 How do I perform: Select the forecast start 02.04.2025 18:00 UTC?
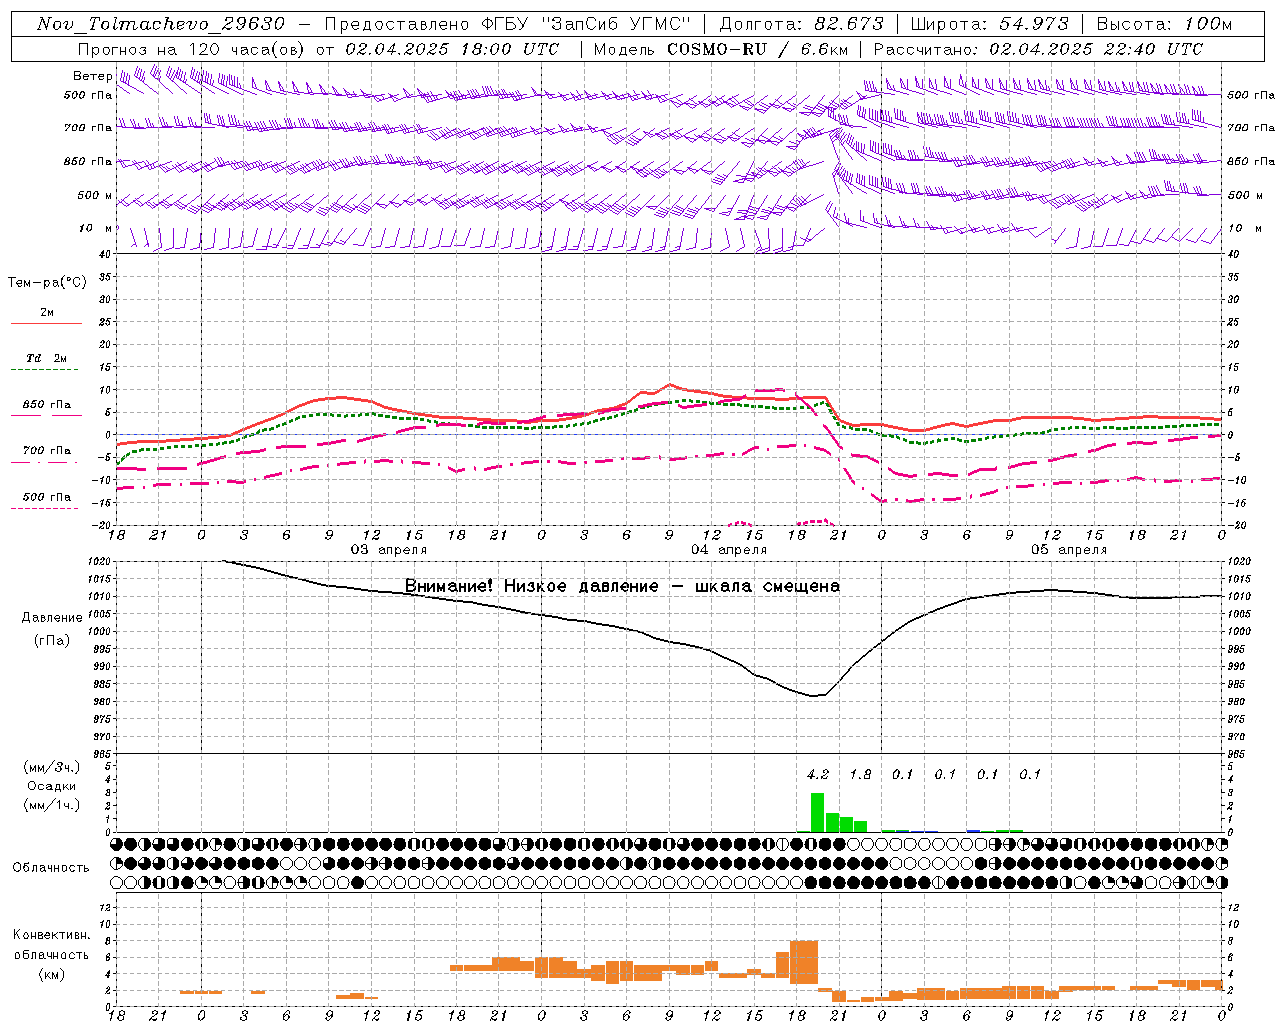pos(452,49)
